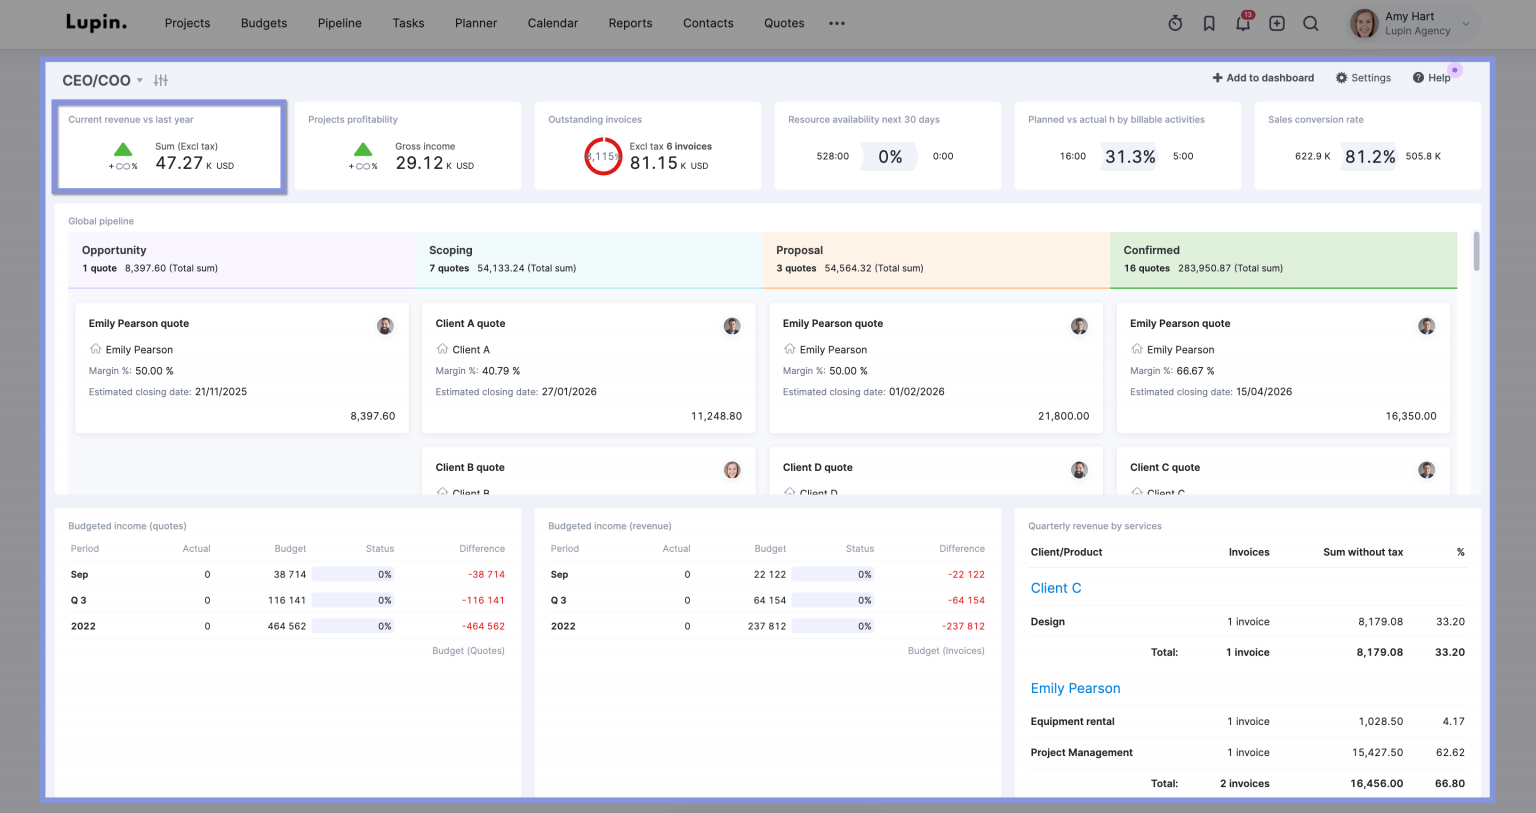Click the Add to dashboard button
The height and width of the screenshot is (813, 1536).
(1263, 77)
